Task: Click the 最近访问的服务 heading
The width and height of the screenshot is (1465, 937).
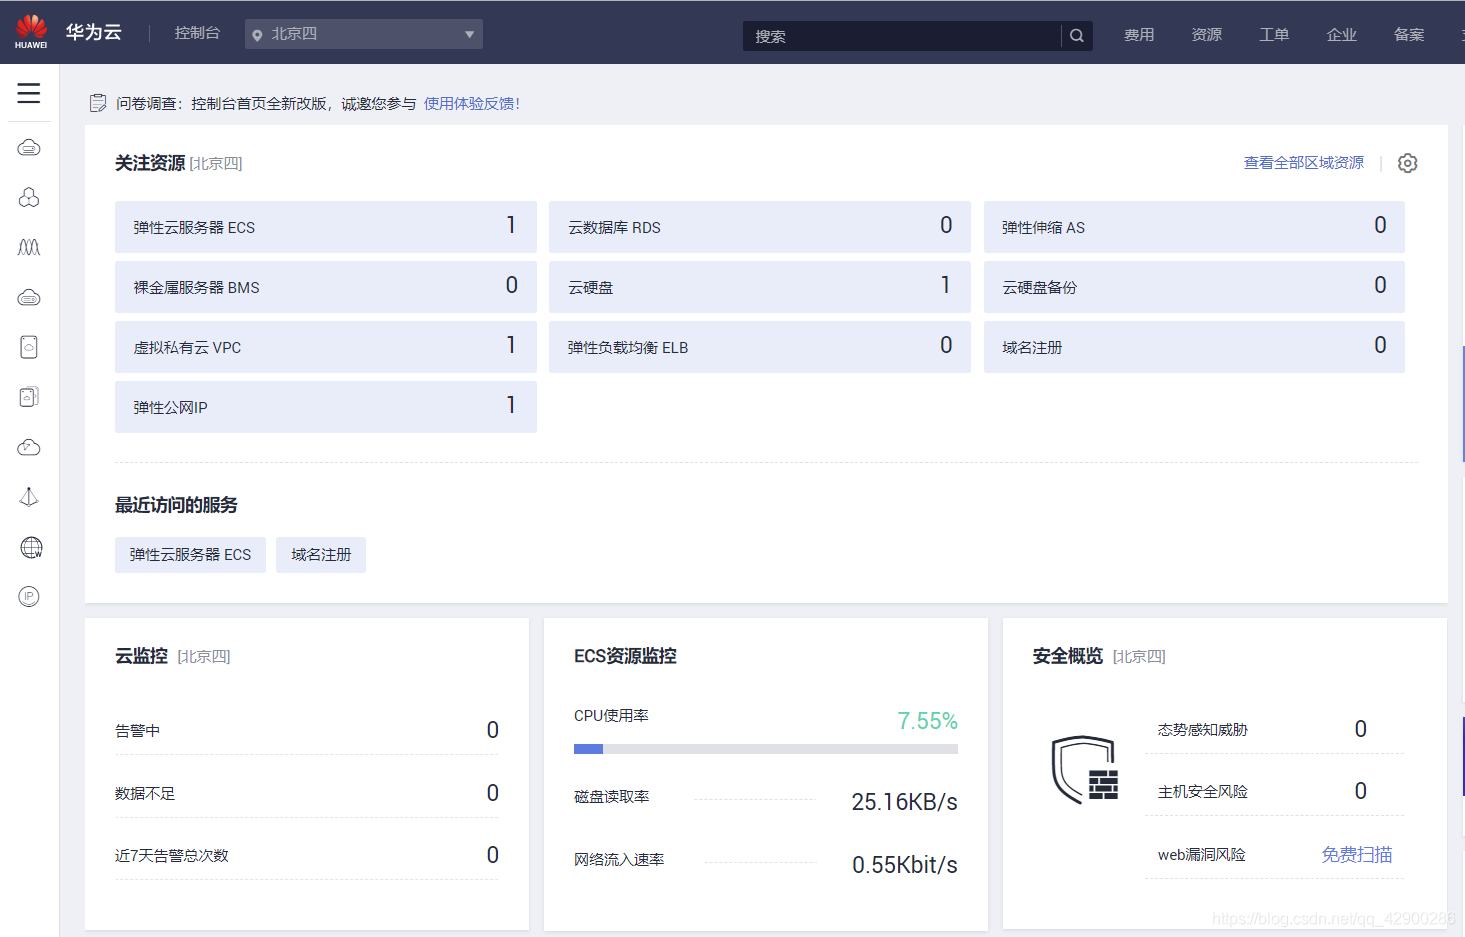Action: 176,505
